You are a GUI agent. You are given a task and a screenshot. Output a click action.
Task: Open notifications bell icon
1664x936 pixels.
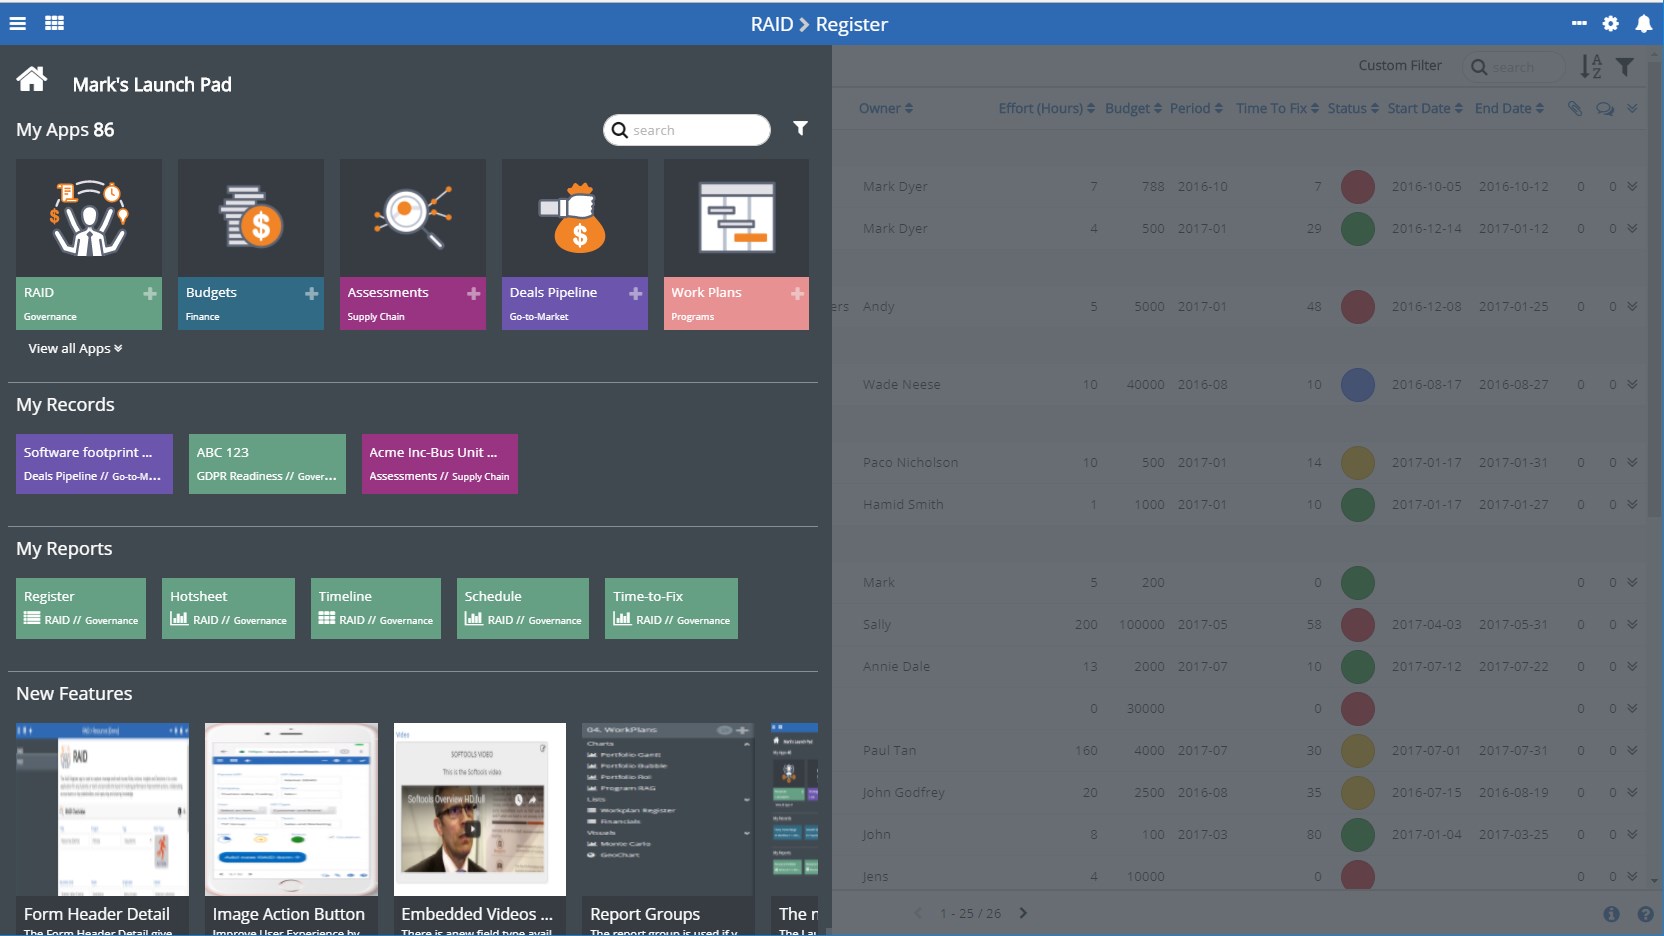click(1643, 23)
